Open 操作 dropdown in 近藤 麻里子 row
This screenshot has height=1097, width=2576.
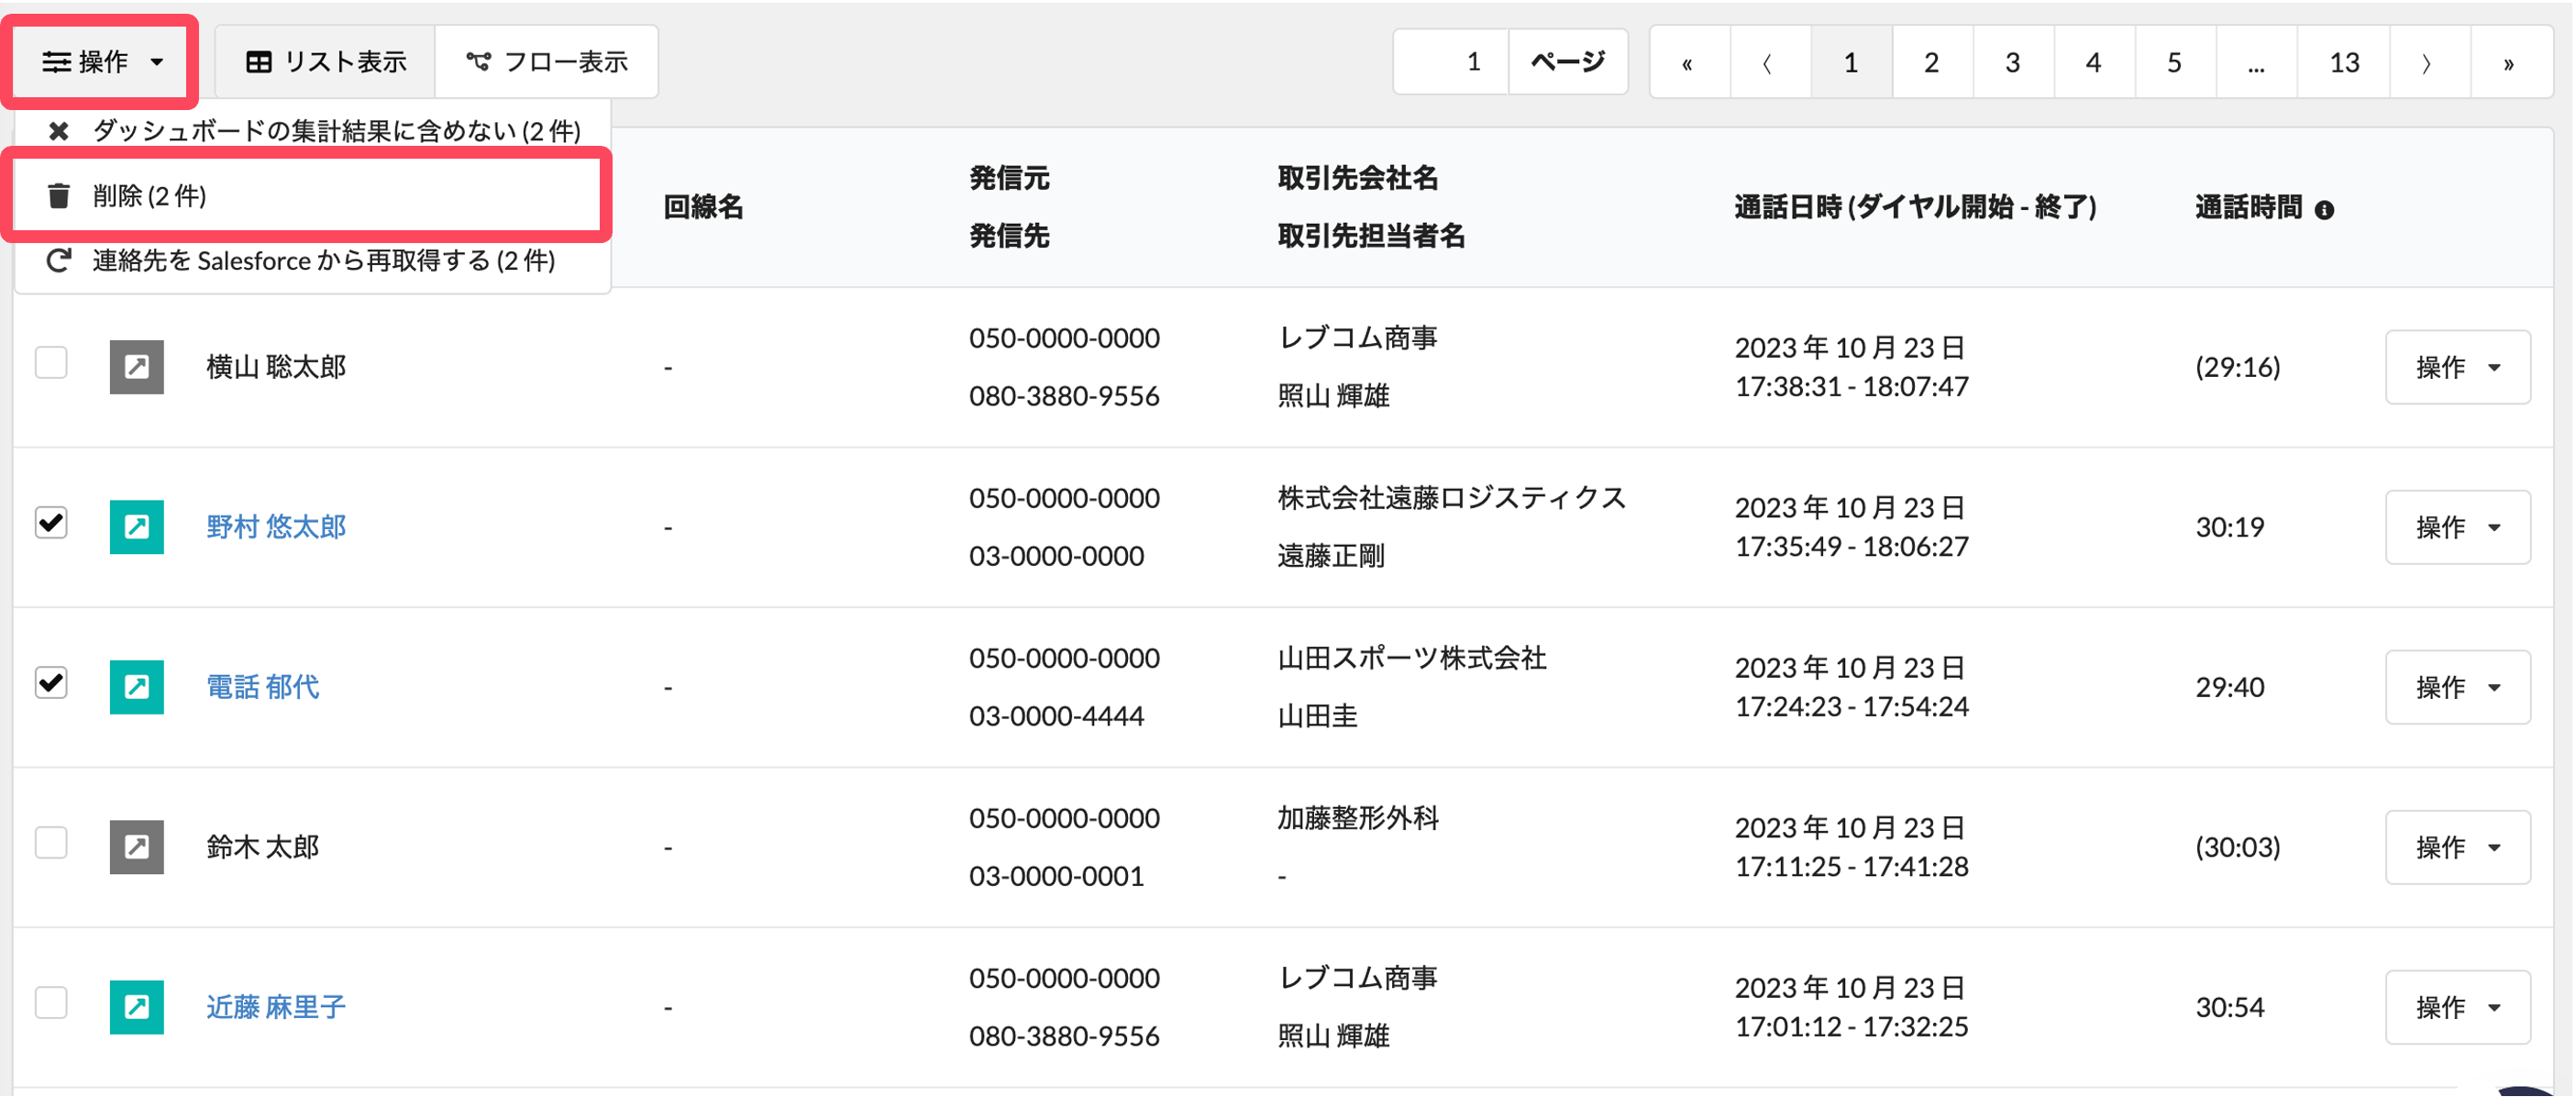[2458, 1007]
